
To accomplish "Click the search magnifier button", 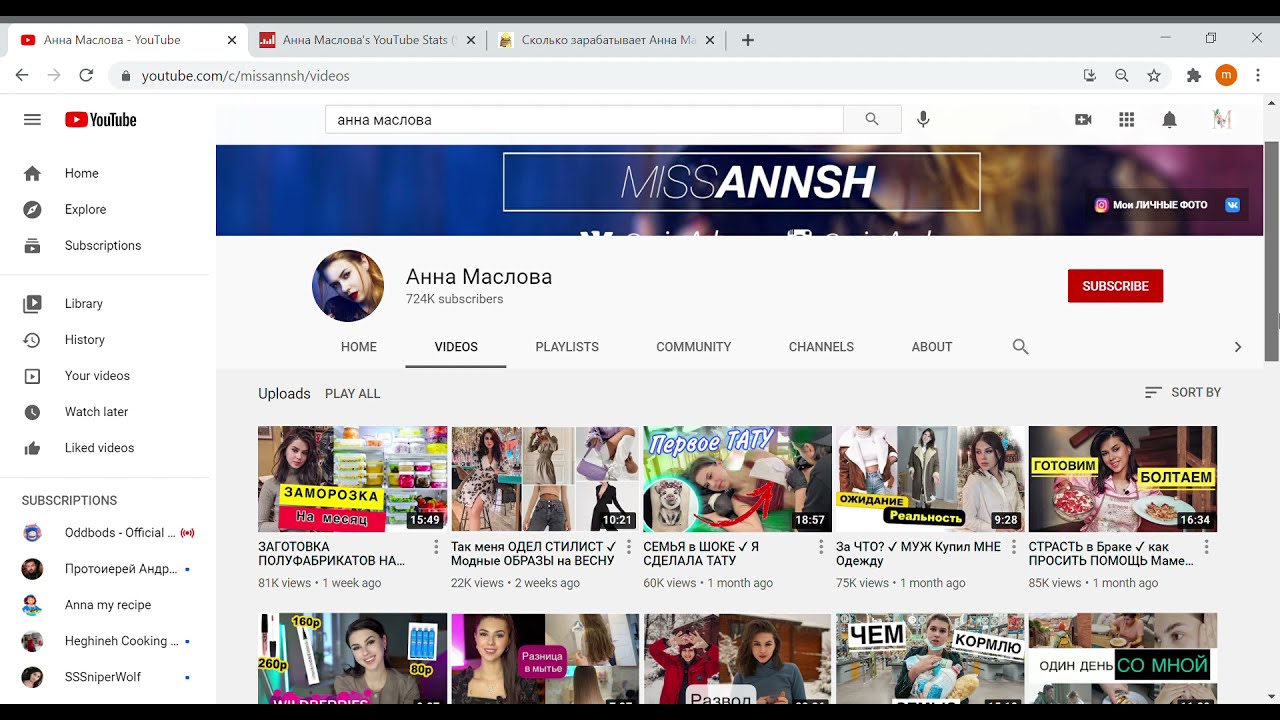I will coord(872,119).
